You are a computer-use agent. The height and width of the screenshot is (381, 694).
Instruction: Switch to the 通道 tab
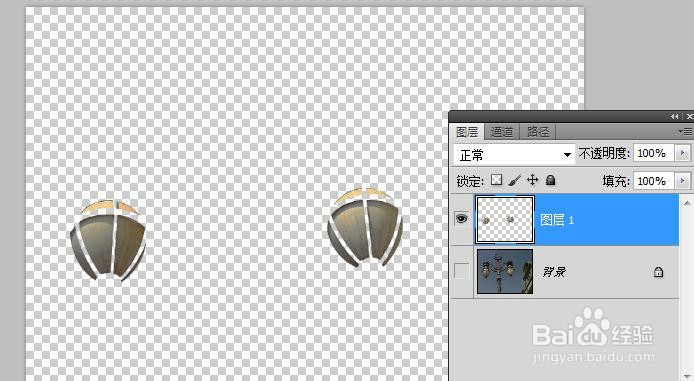tap(501, 131)
